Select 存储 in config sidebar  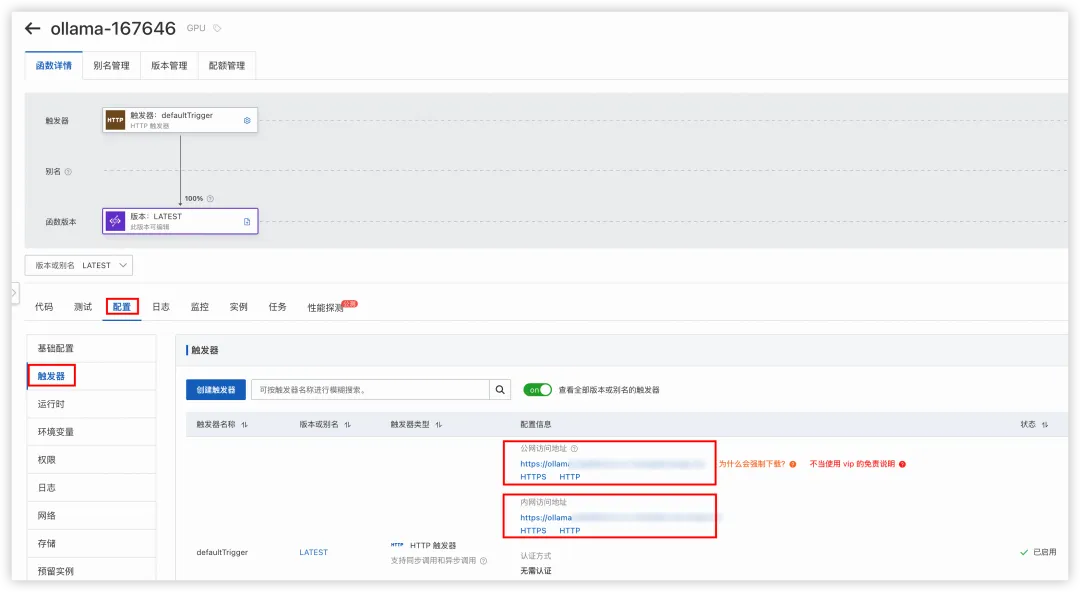(92, 544)
